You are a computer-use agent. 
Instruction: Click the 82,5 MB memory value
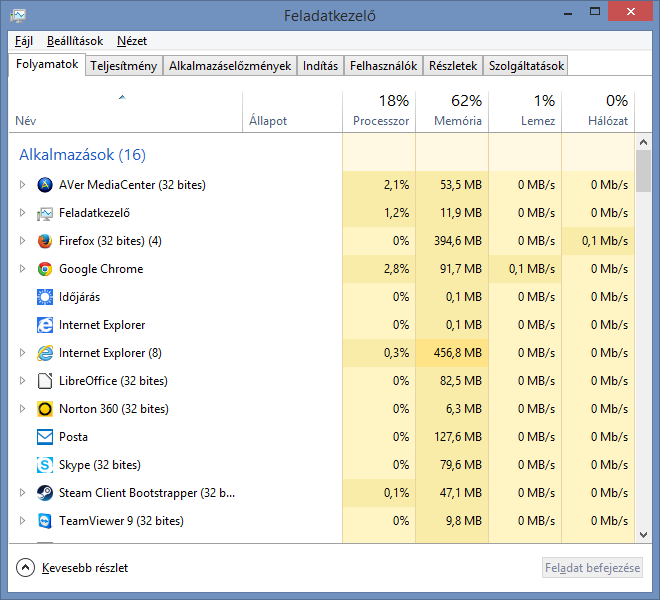tap(460, 381)
